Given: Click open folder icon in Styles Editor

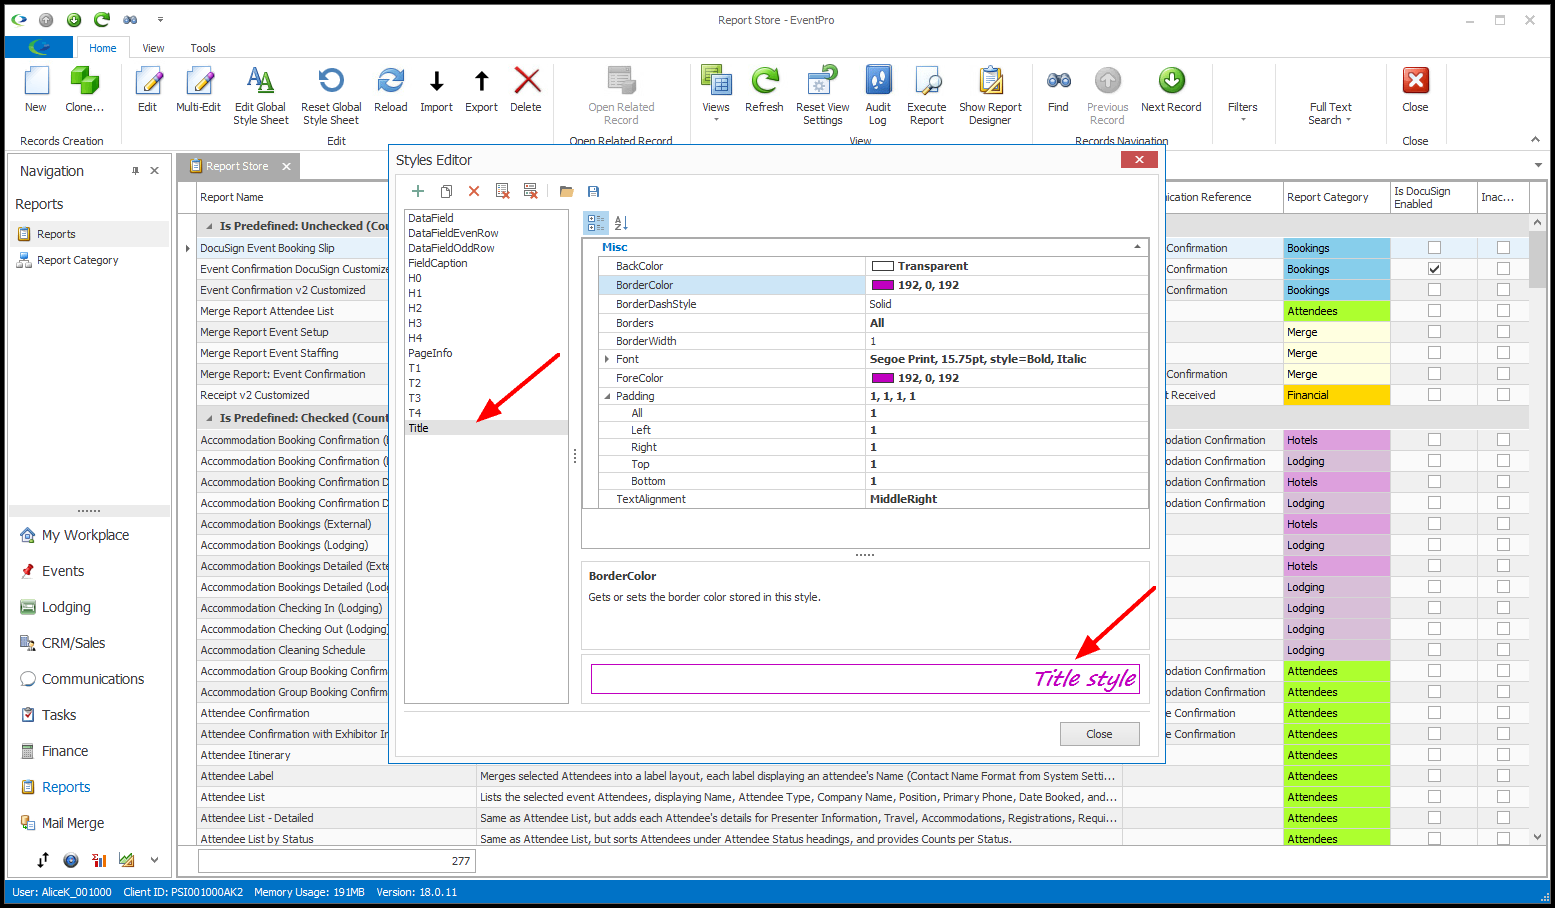Looking at the screenshot, I should coord(566,191).
